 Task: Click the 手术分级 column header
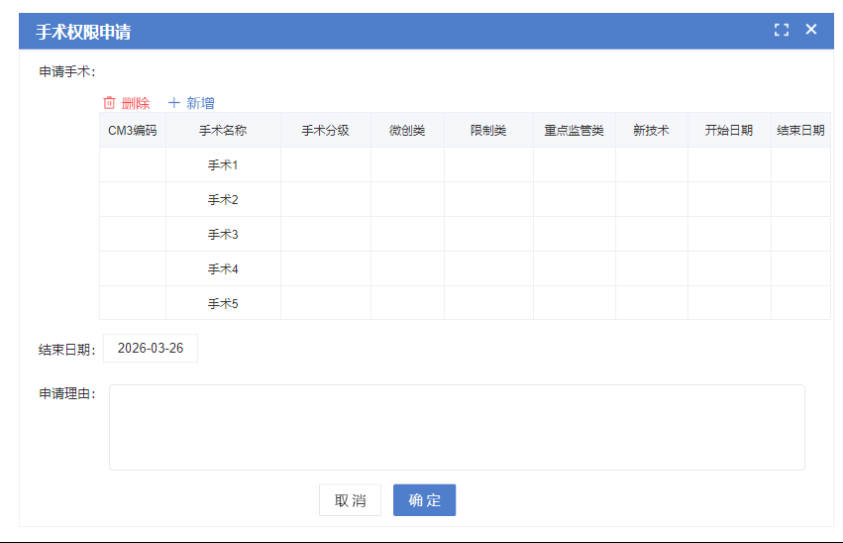325,131
